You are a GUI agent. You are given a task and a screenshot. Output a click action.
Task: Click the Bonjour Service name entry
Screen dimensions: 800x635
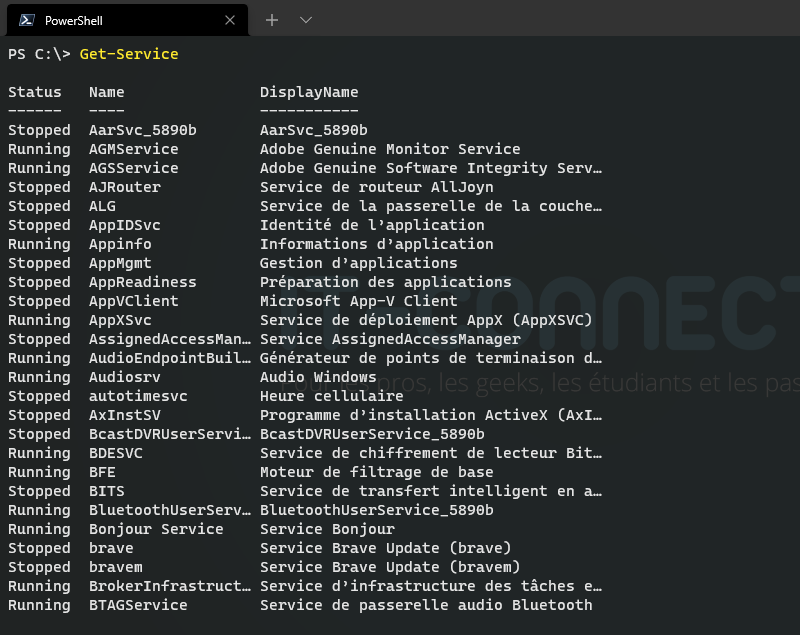pos(156,529)
